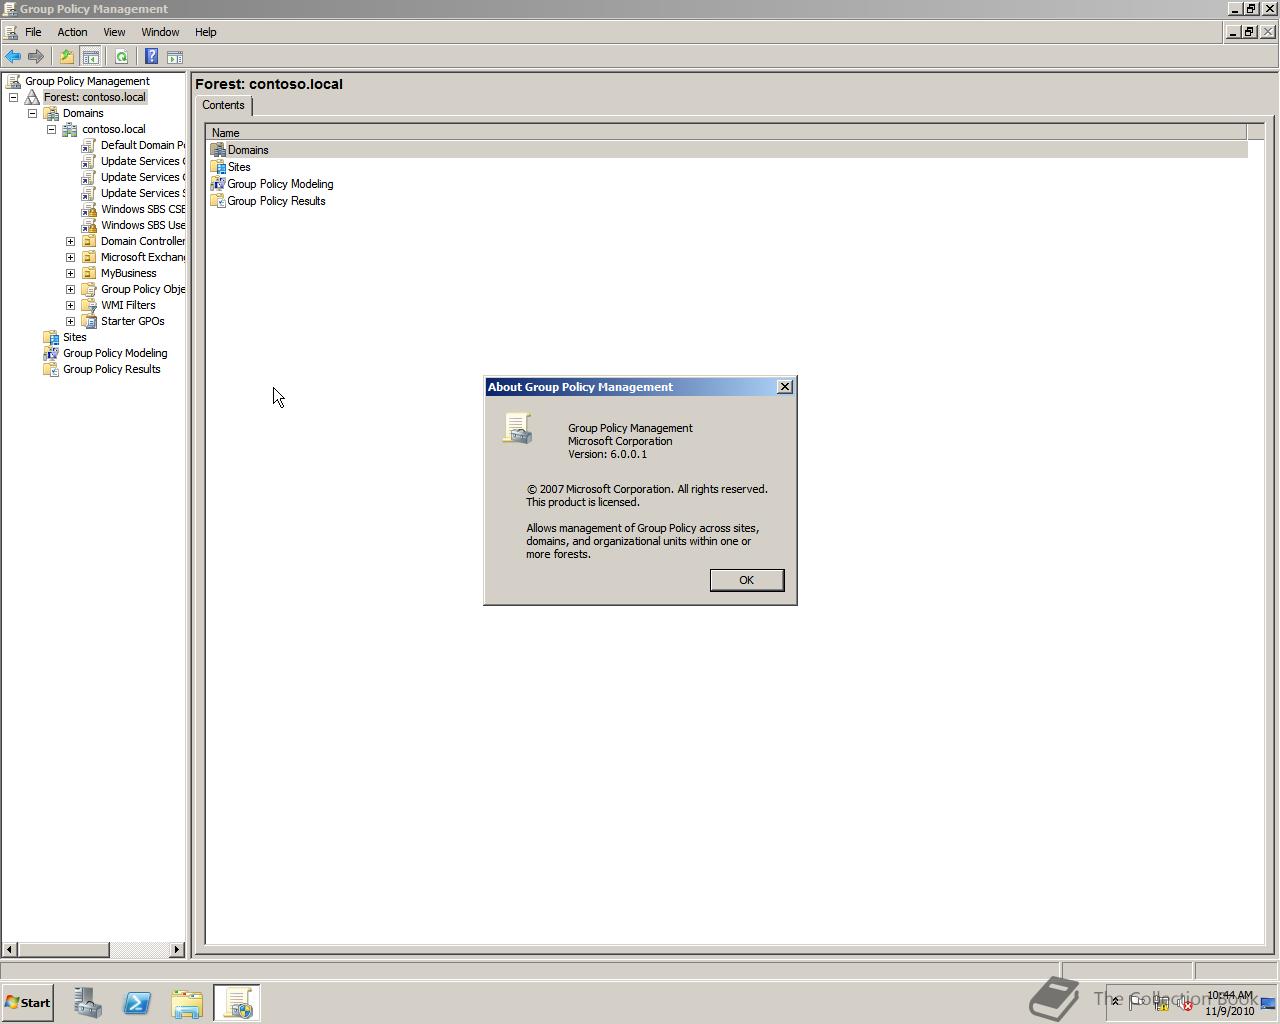Close the About Group Policy Management dialog
Viewport: 1280px width, 1024px height.
(x=785, y=387)
